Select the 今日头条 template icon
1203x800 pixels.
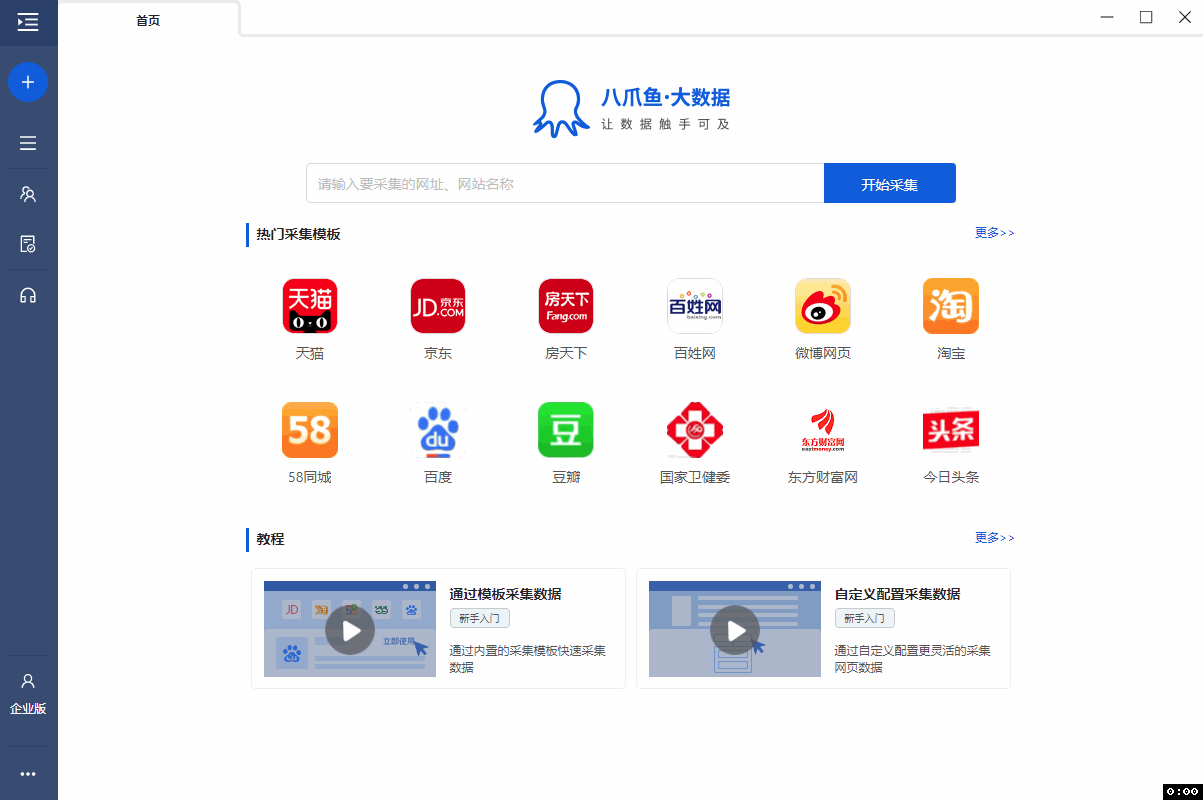click(951, 430)
